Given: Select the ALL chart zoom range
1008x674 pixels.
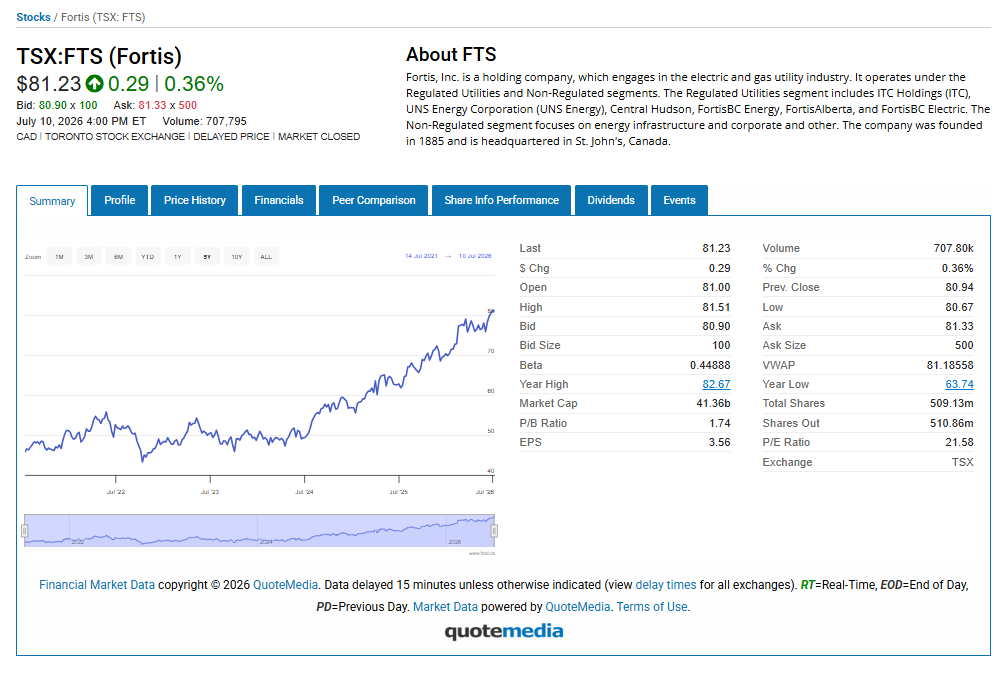Looking at the screenshot, I should (266, 257).
